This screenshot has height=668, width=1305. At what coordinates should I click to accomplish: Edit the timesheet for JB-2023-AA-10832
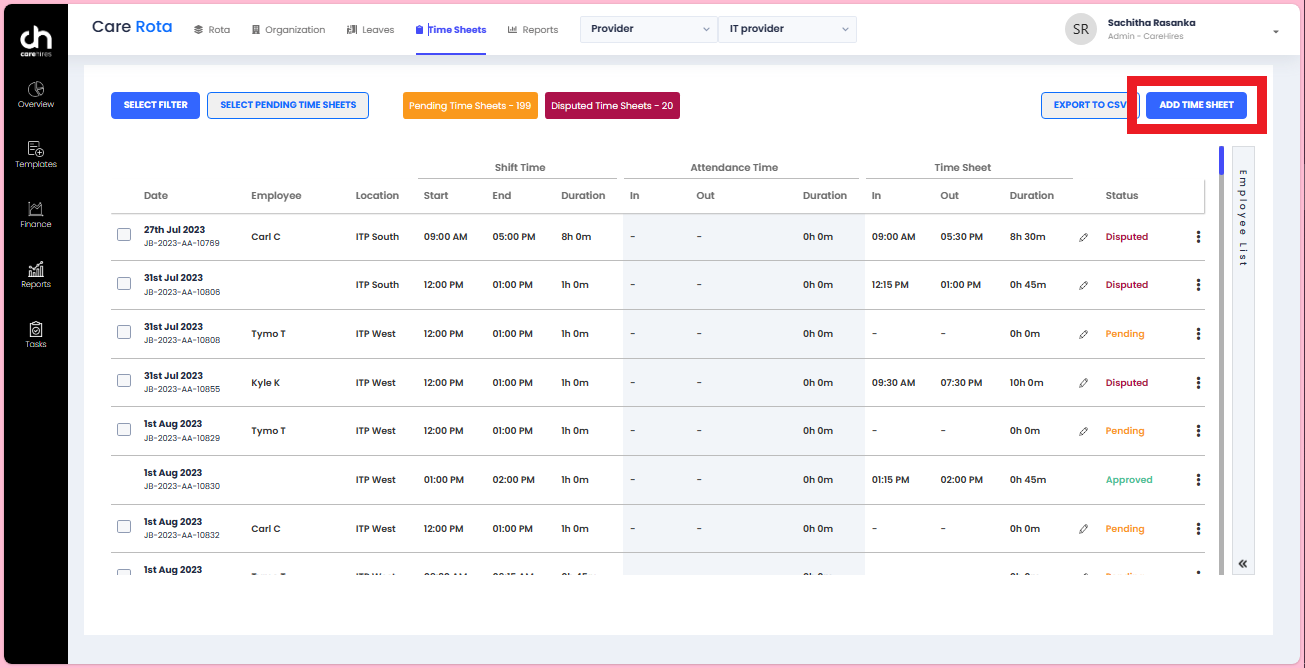pos(1083,530)
